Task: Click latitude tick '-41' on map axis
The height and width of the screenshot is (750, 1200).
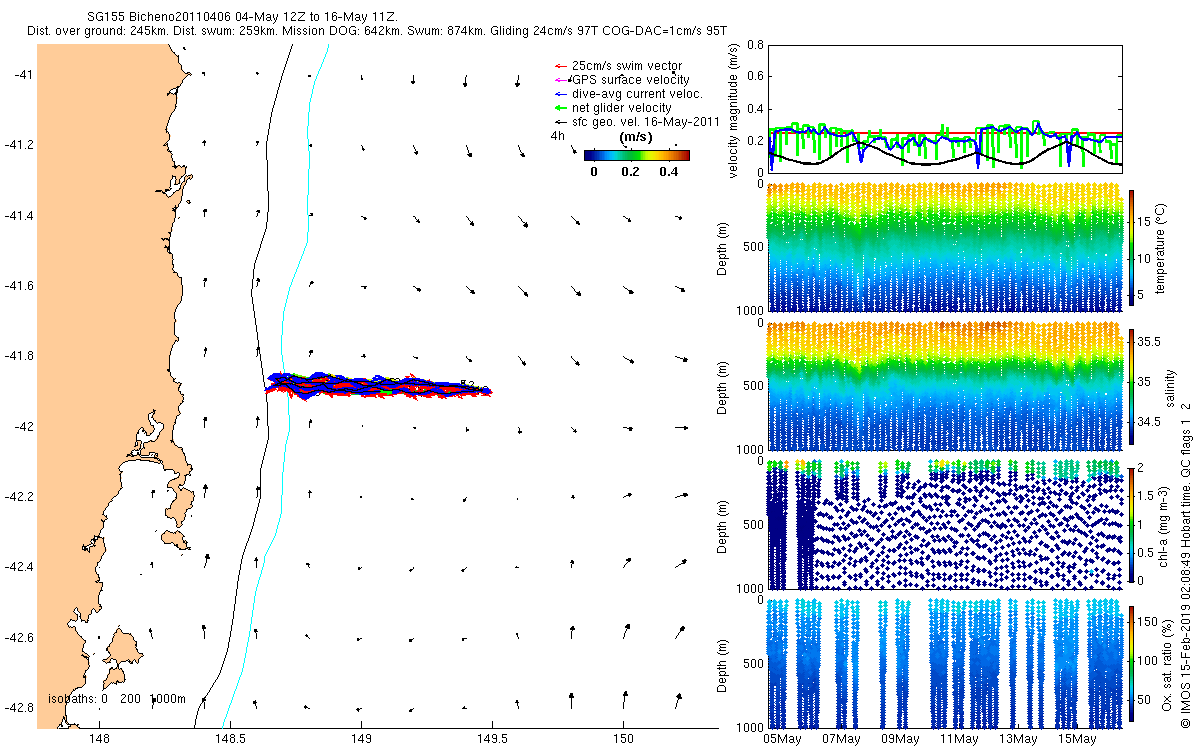Action: (x=22, y=75)
